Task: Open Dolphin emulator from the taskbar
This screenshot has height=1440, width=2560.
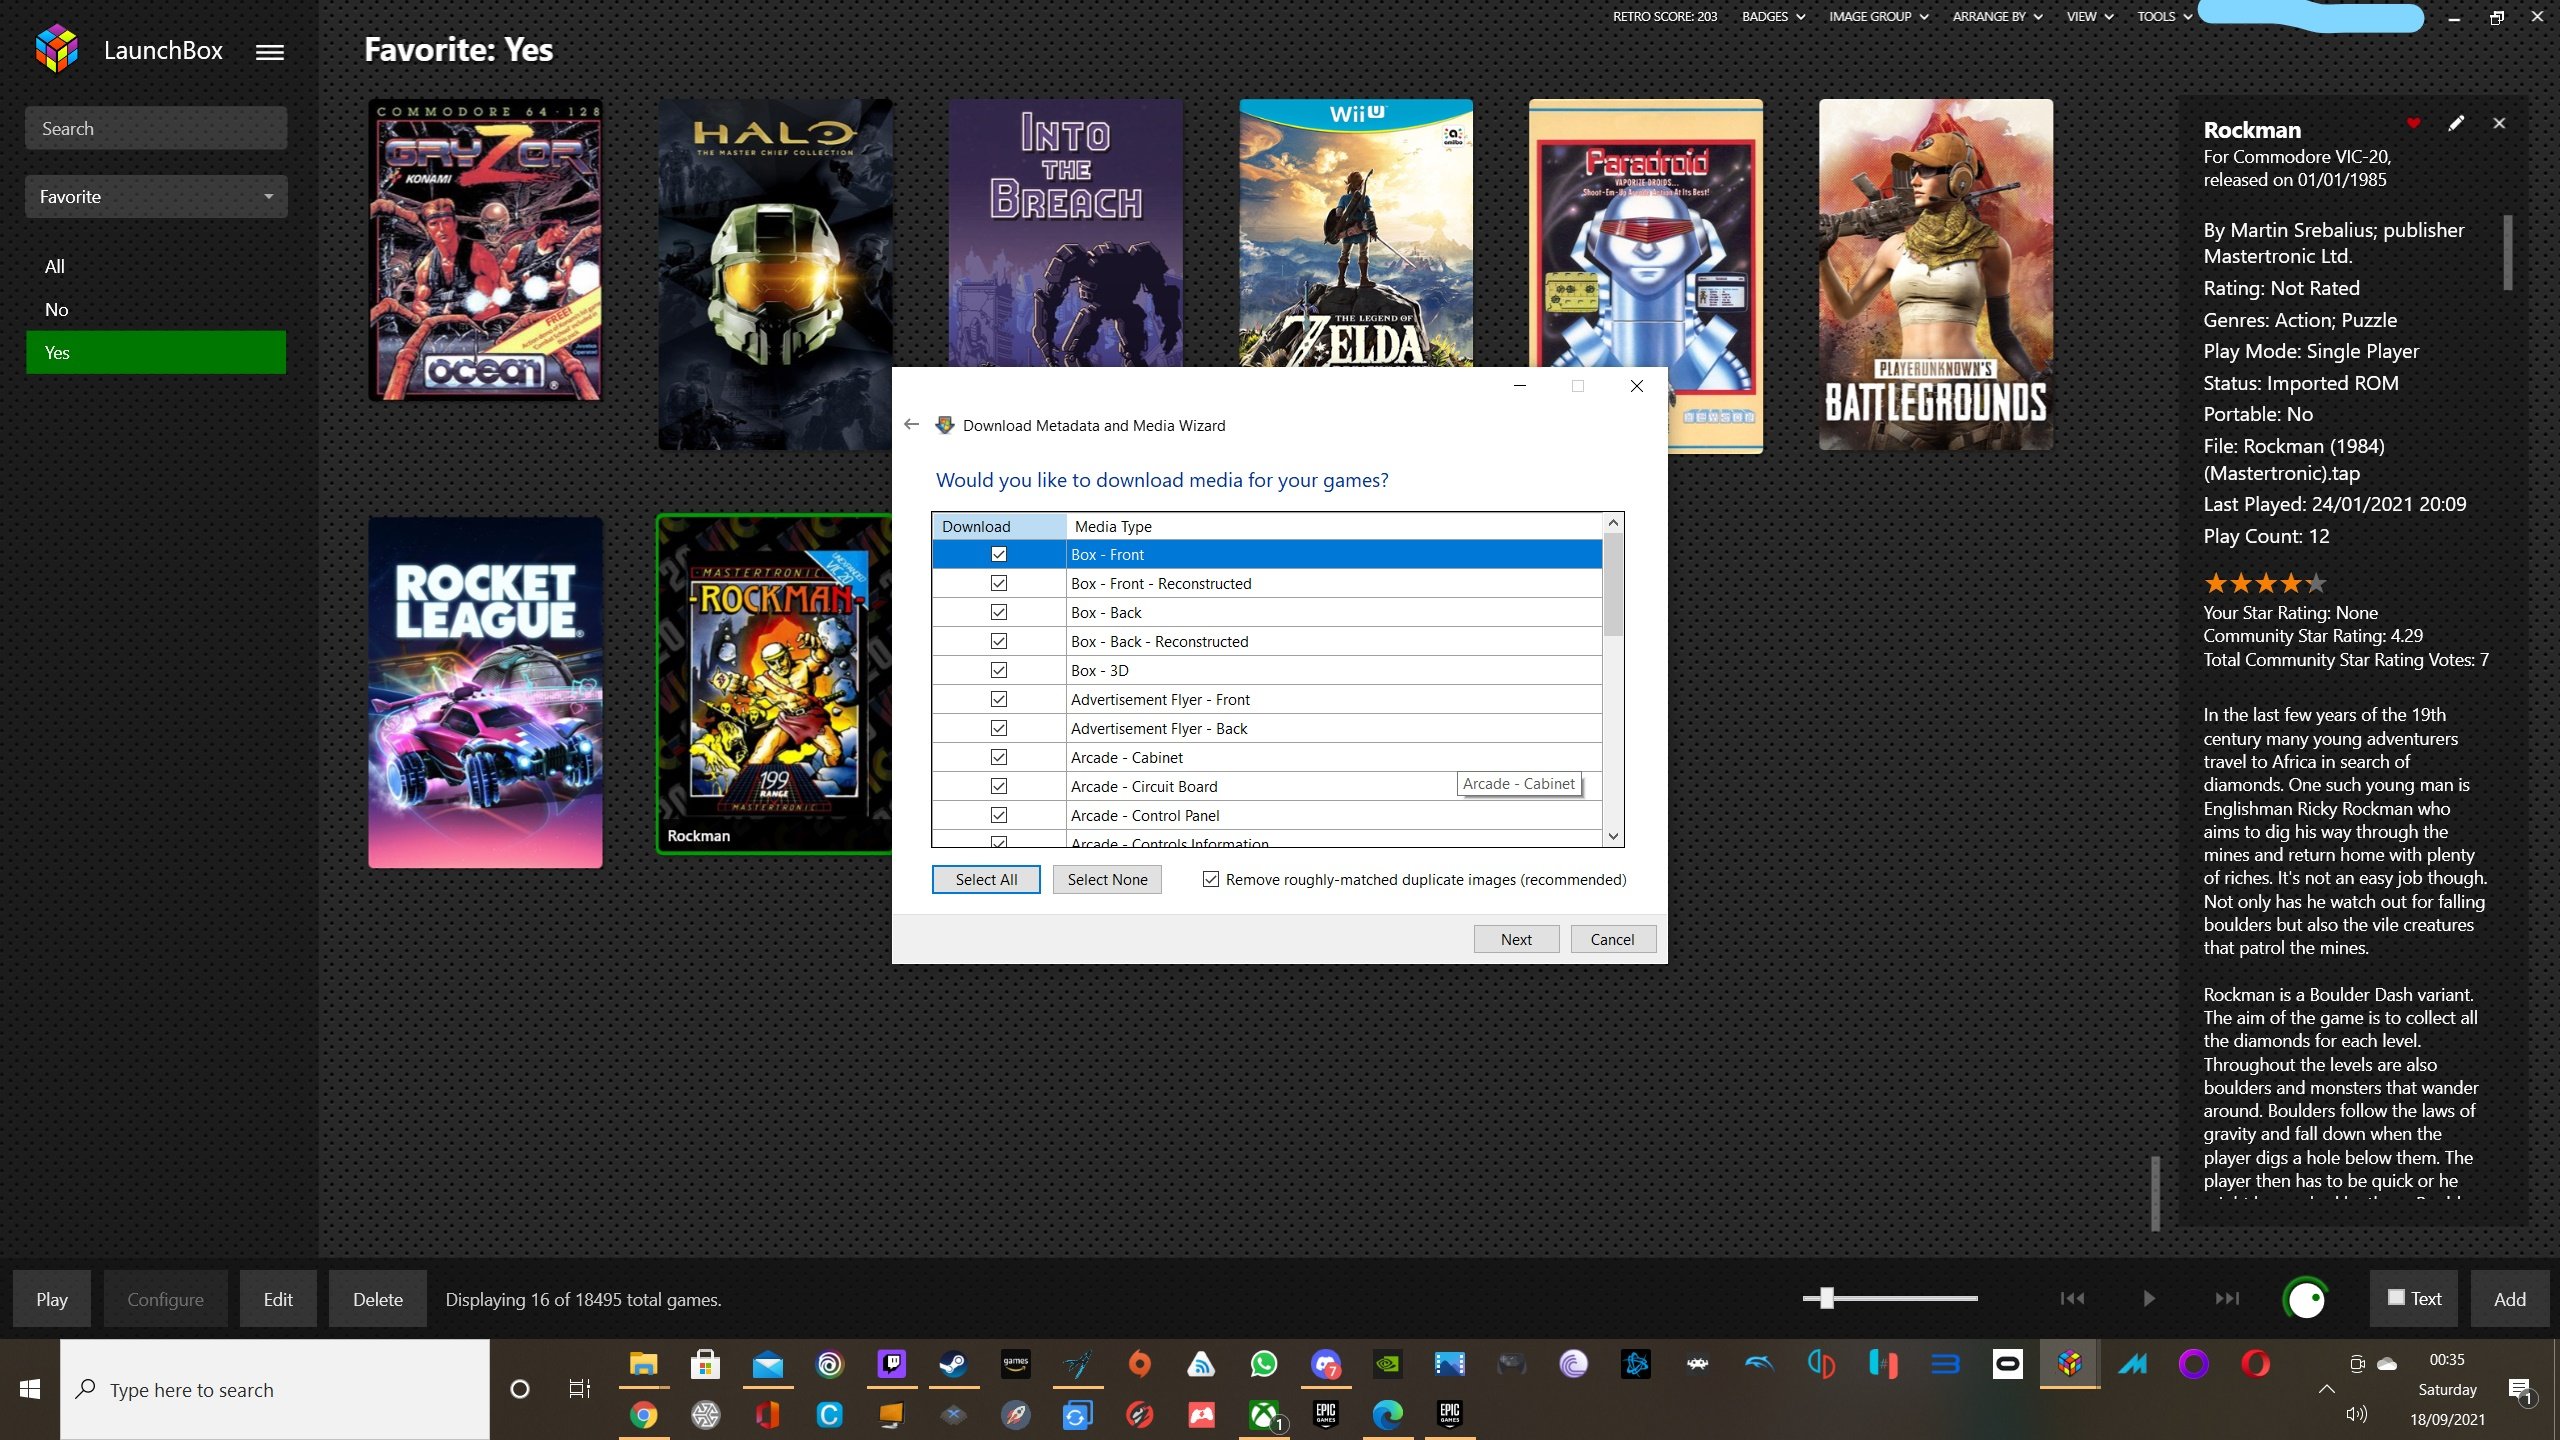Action: click(1759, 1364)
